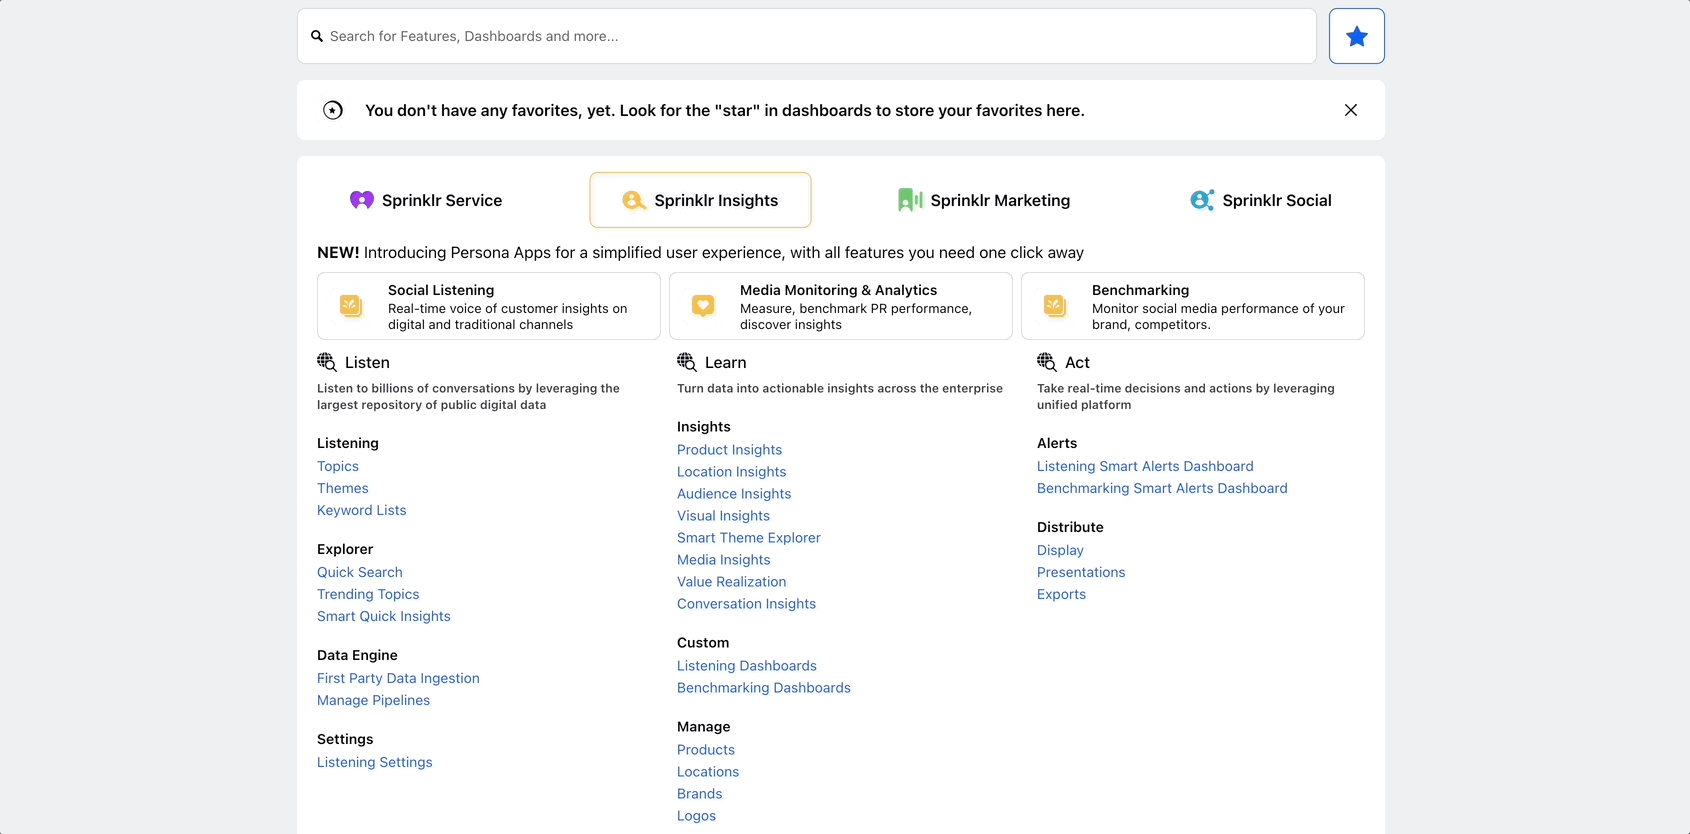Open Smart Theme Explorer
This screenshot has height=834, width=1690.
coord(749,538)
